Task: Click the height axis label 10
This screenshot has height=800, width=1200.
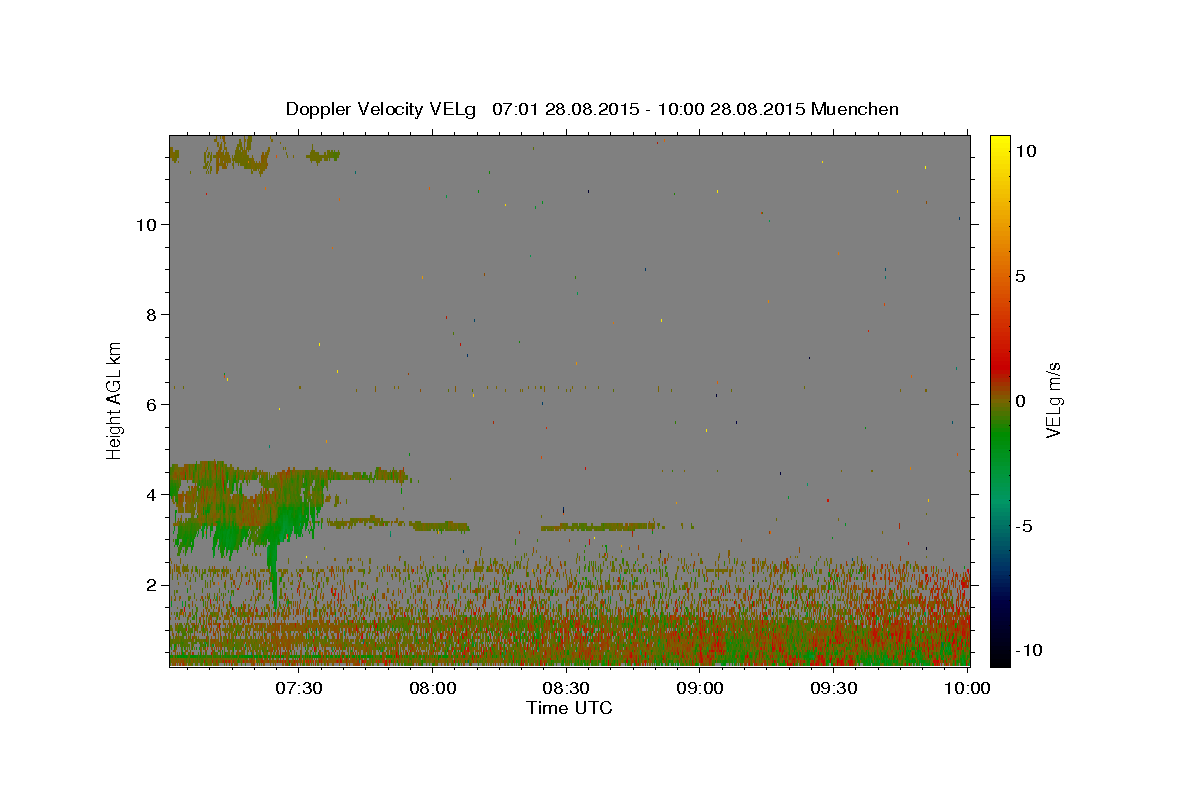Action: click(146, 225)
